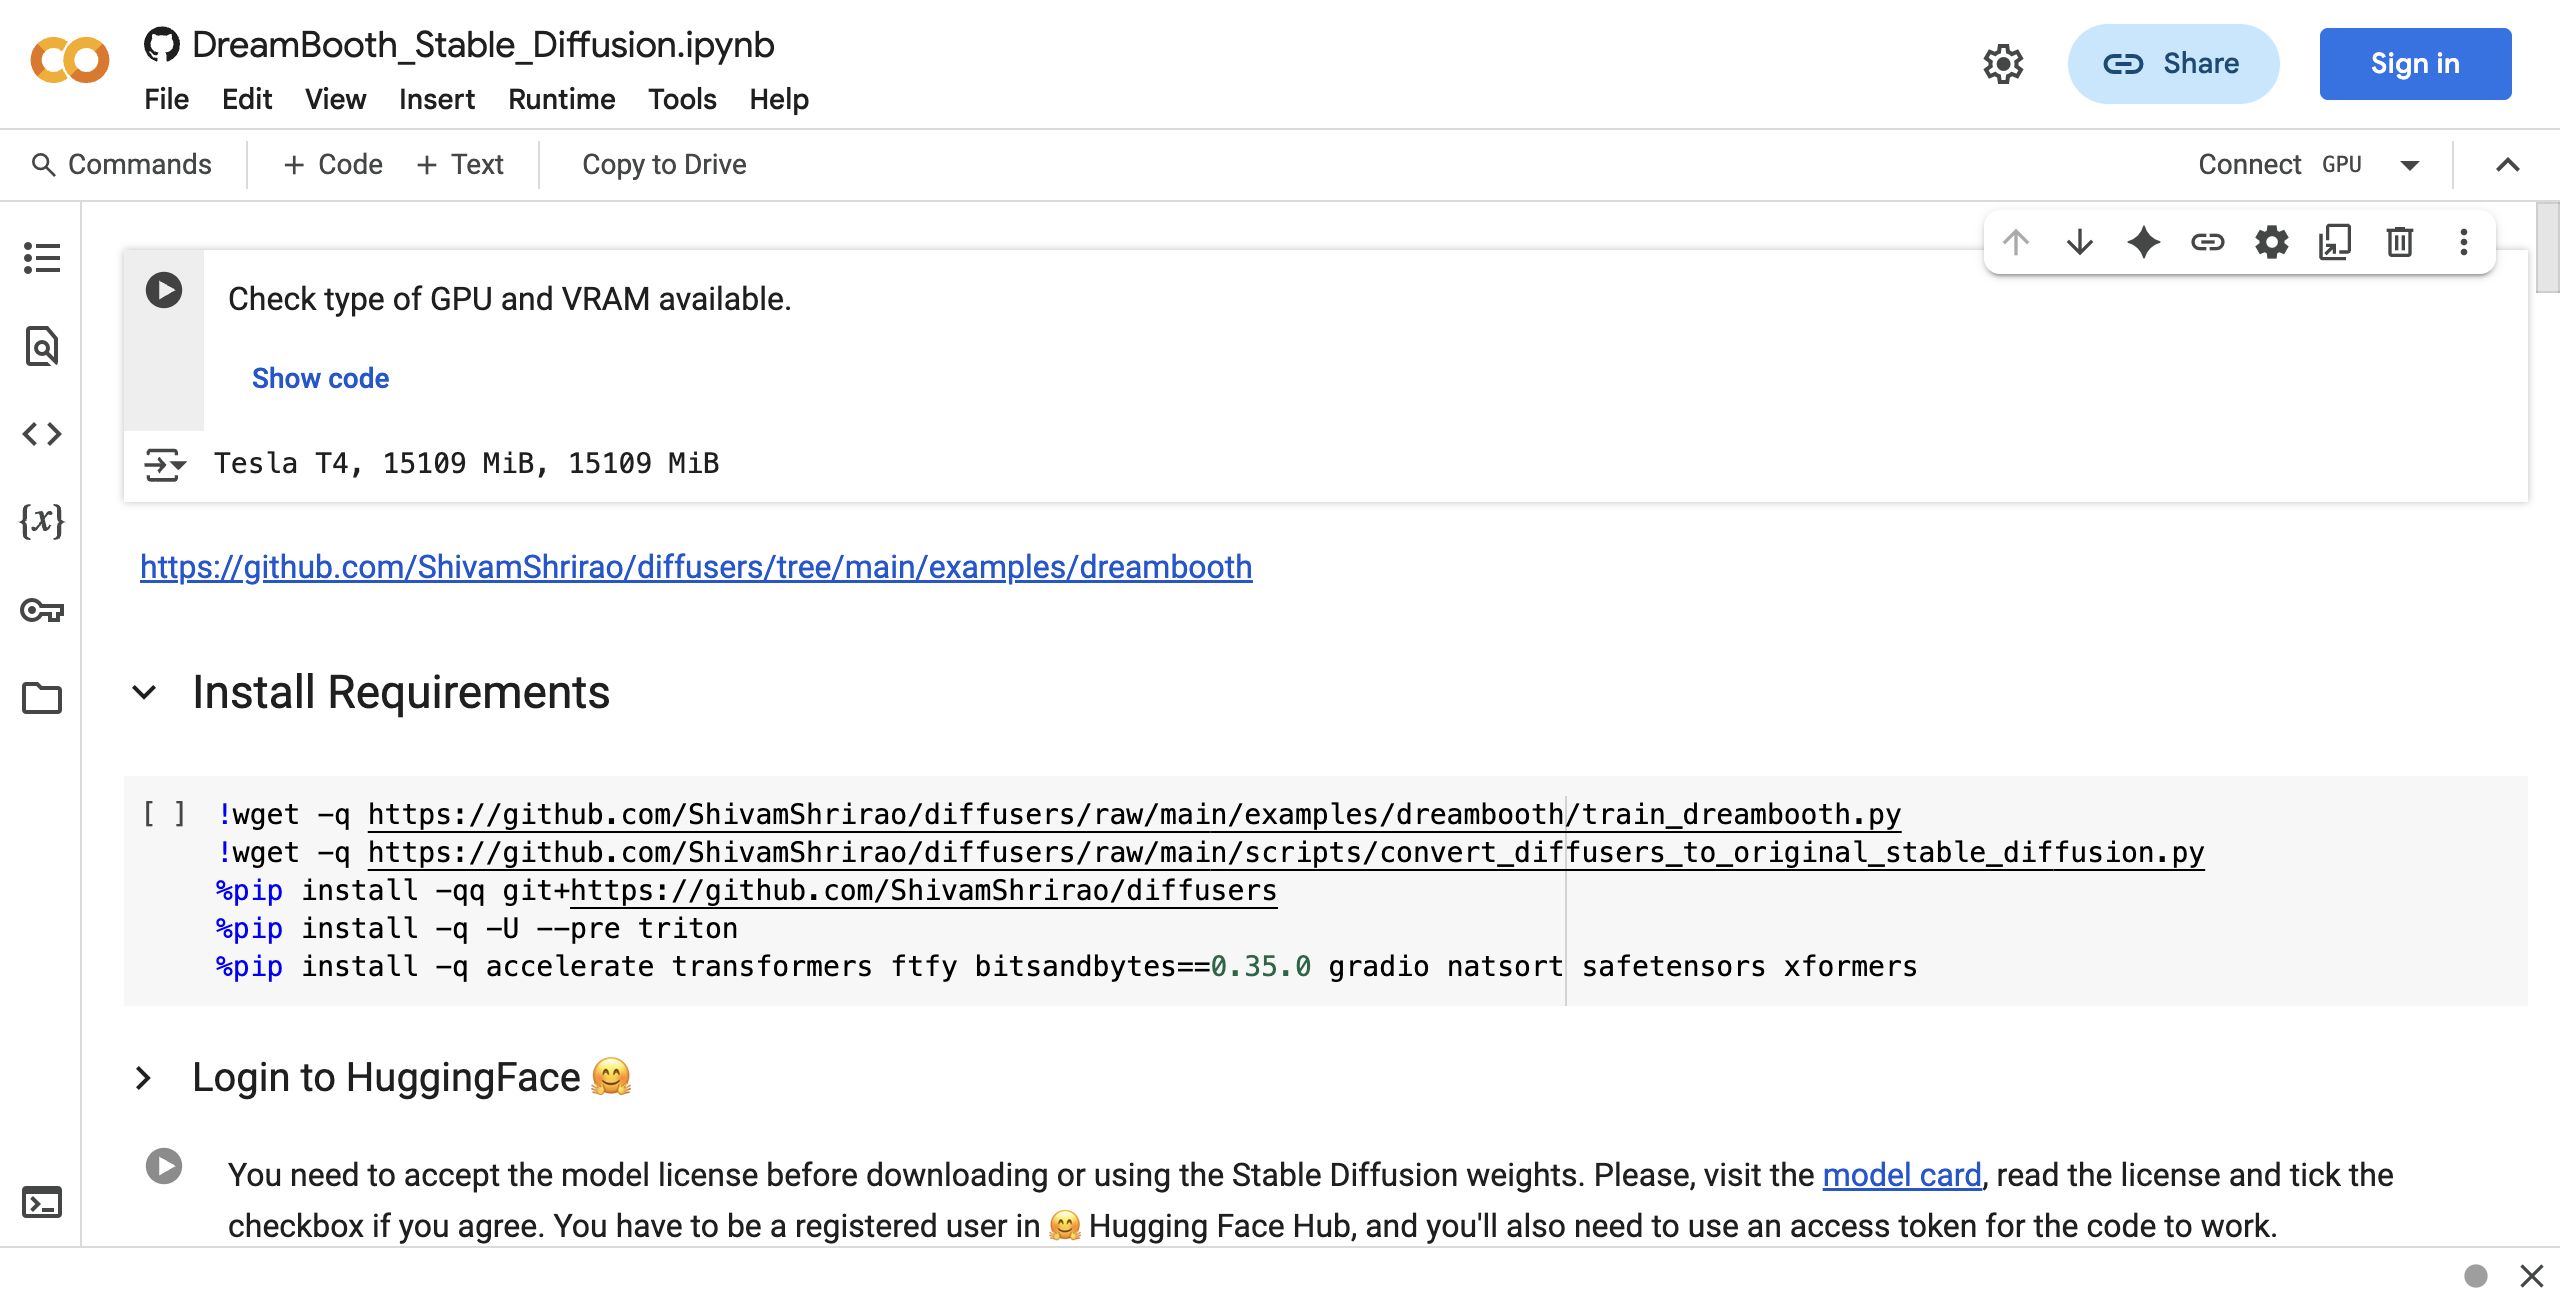Collapse the Install Requirements section
The width and height of the screenshot is (2560, 1304).
(144, 692)
